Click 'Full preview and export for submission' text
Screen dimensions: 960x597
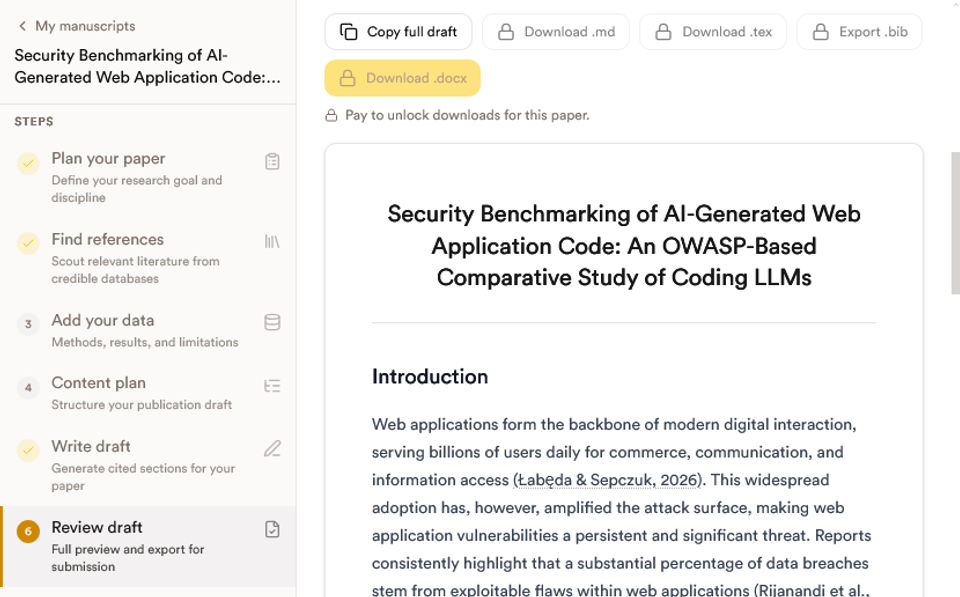tap(128, 558)
